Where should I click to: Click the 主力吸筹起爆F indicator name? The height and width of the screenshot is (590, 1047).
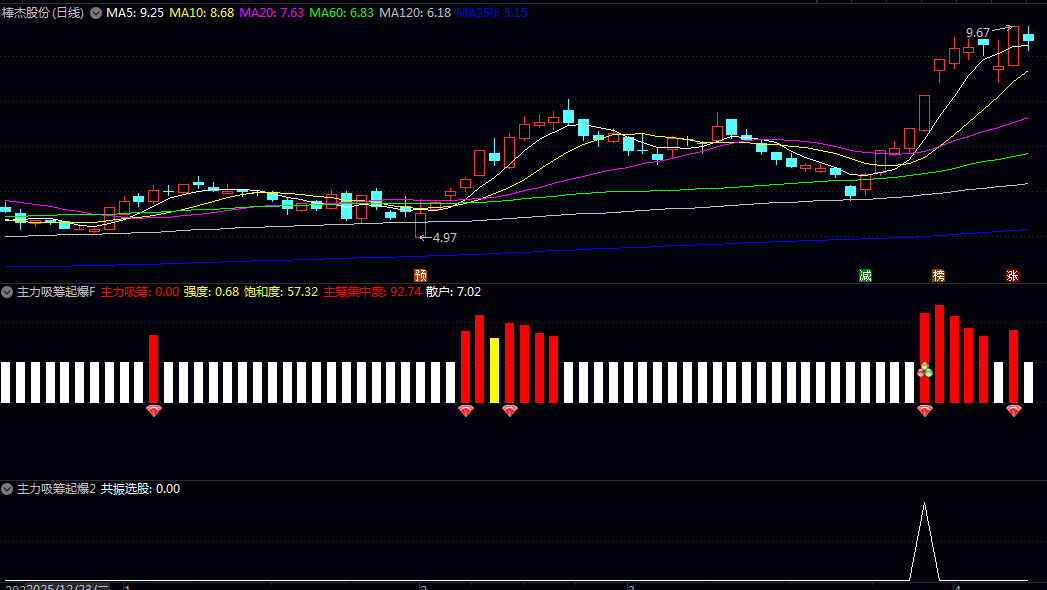coord(56,292)
